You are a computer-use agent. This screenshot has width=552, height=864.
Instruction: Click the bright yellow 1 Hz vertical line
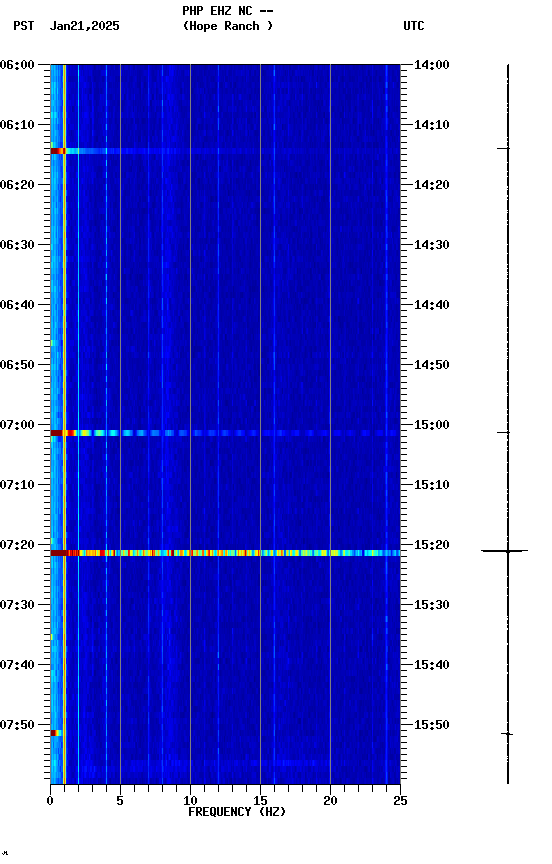coord(64,424)
